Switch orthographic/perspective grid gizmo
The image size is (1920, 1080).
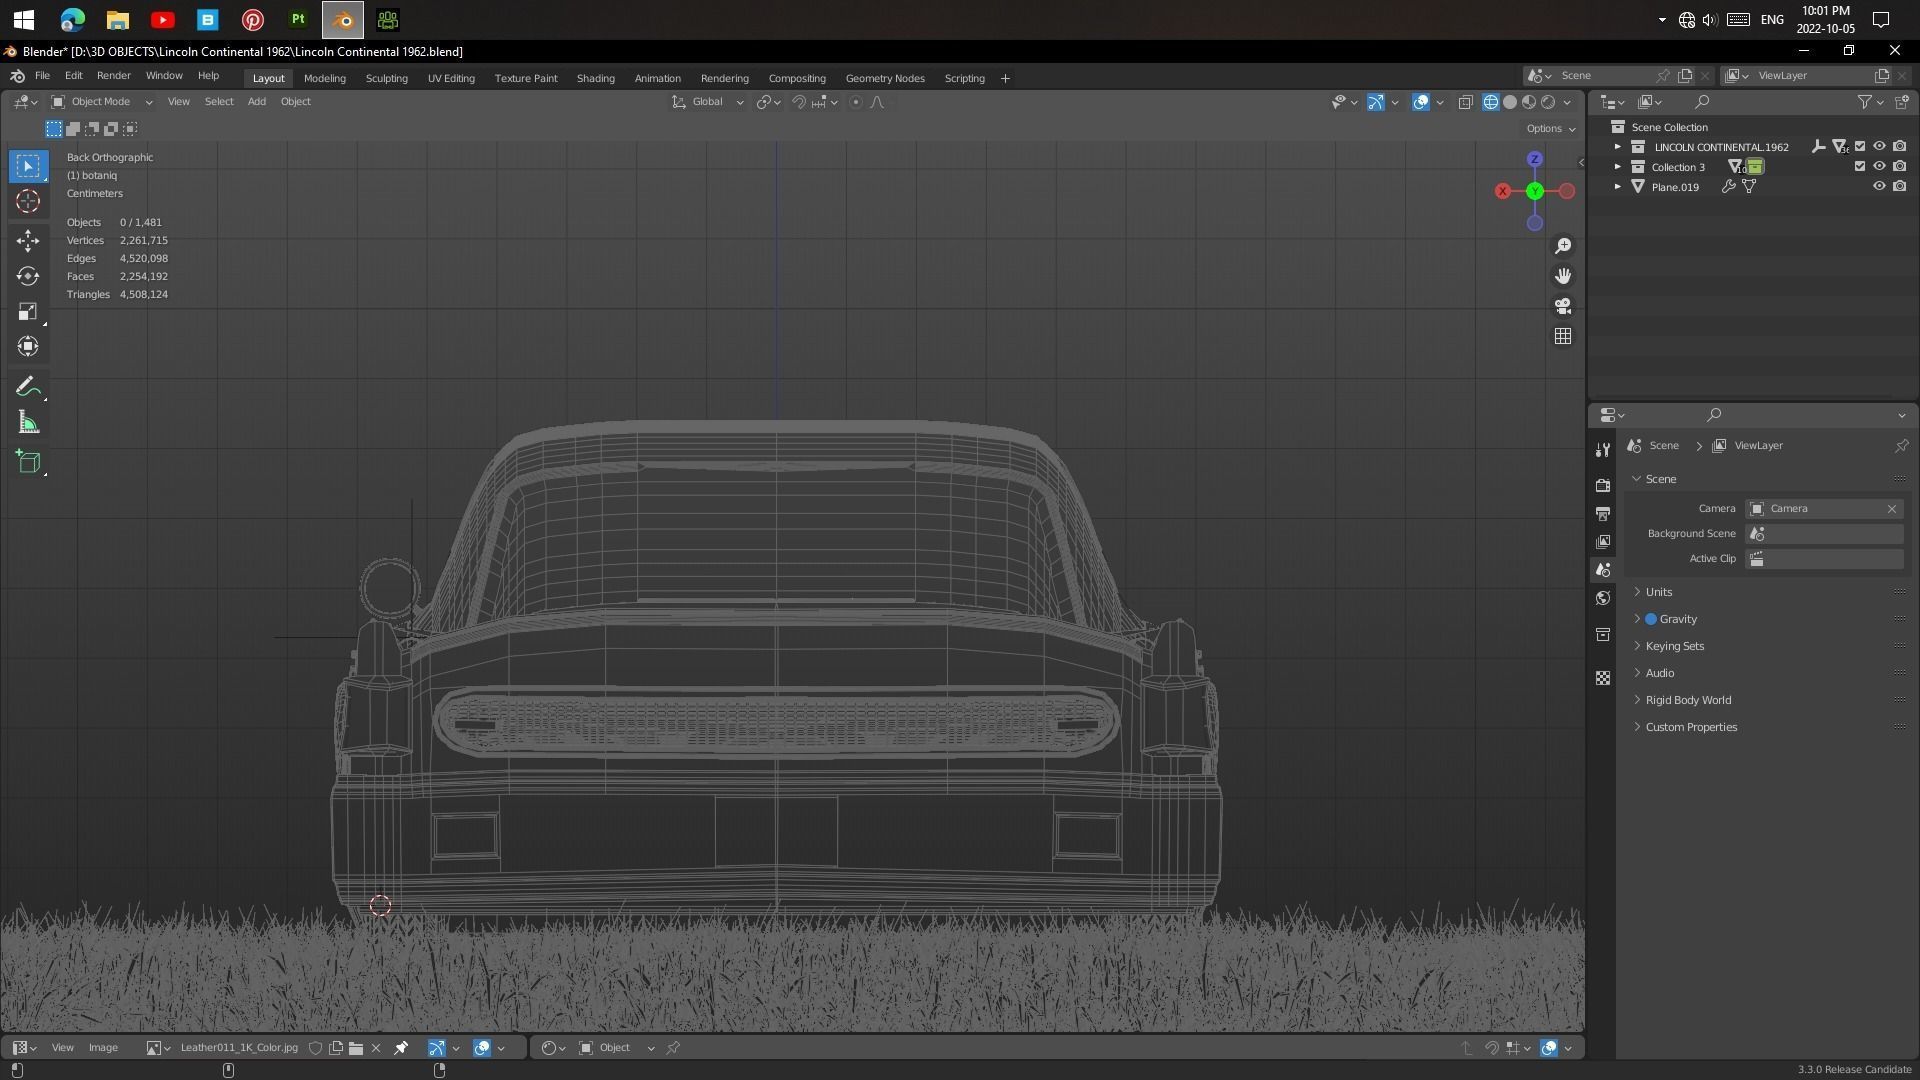[1563, 336]
